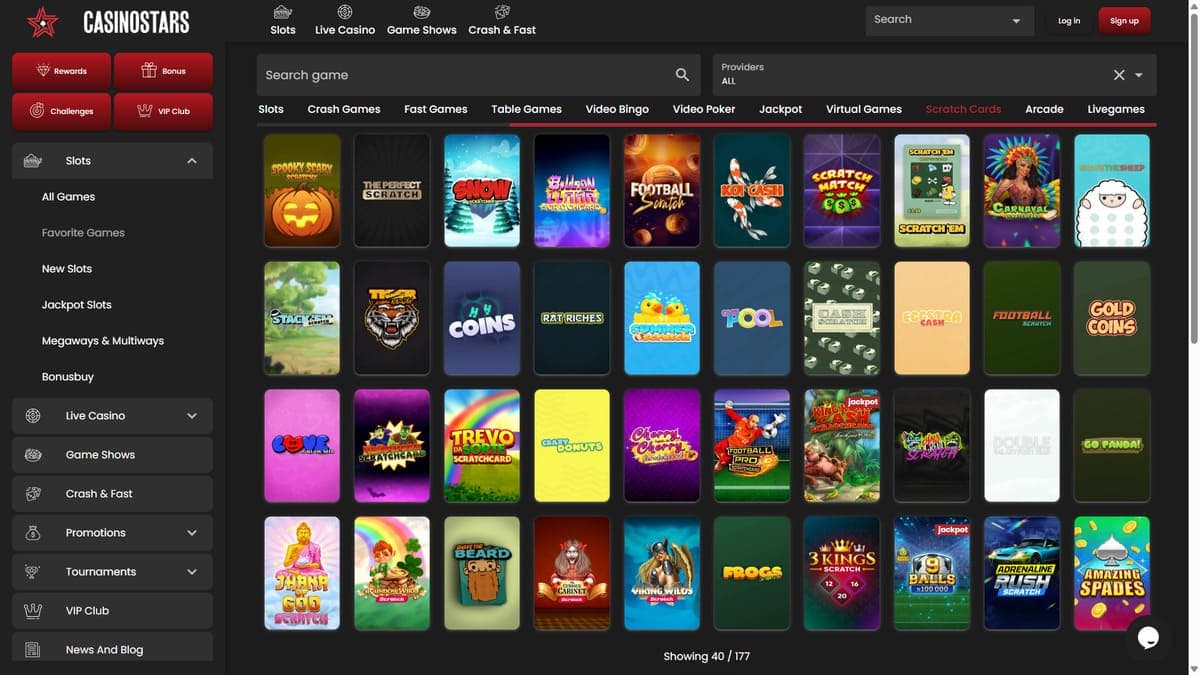Select the Fast Games tab
Viewport: 1200px width, 675px height.
(436, 109)
